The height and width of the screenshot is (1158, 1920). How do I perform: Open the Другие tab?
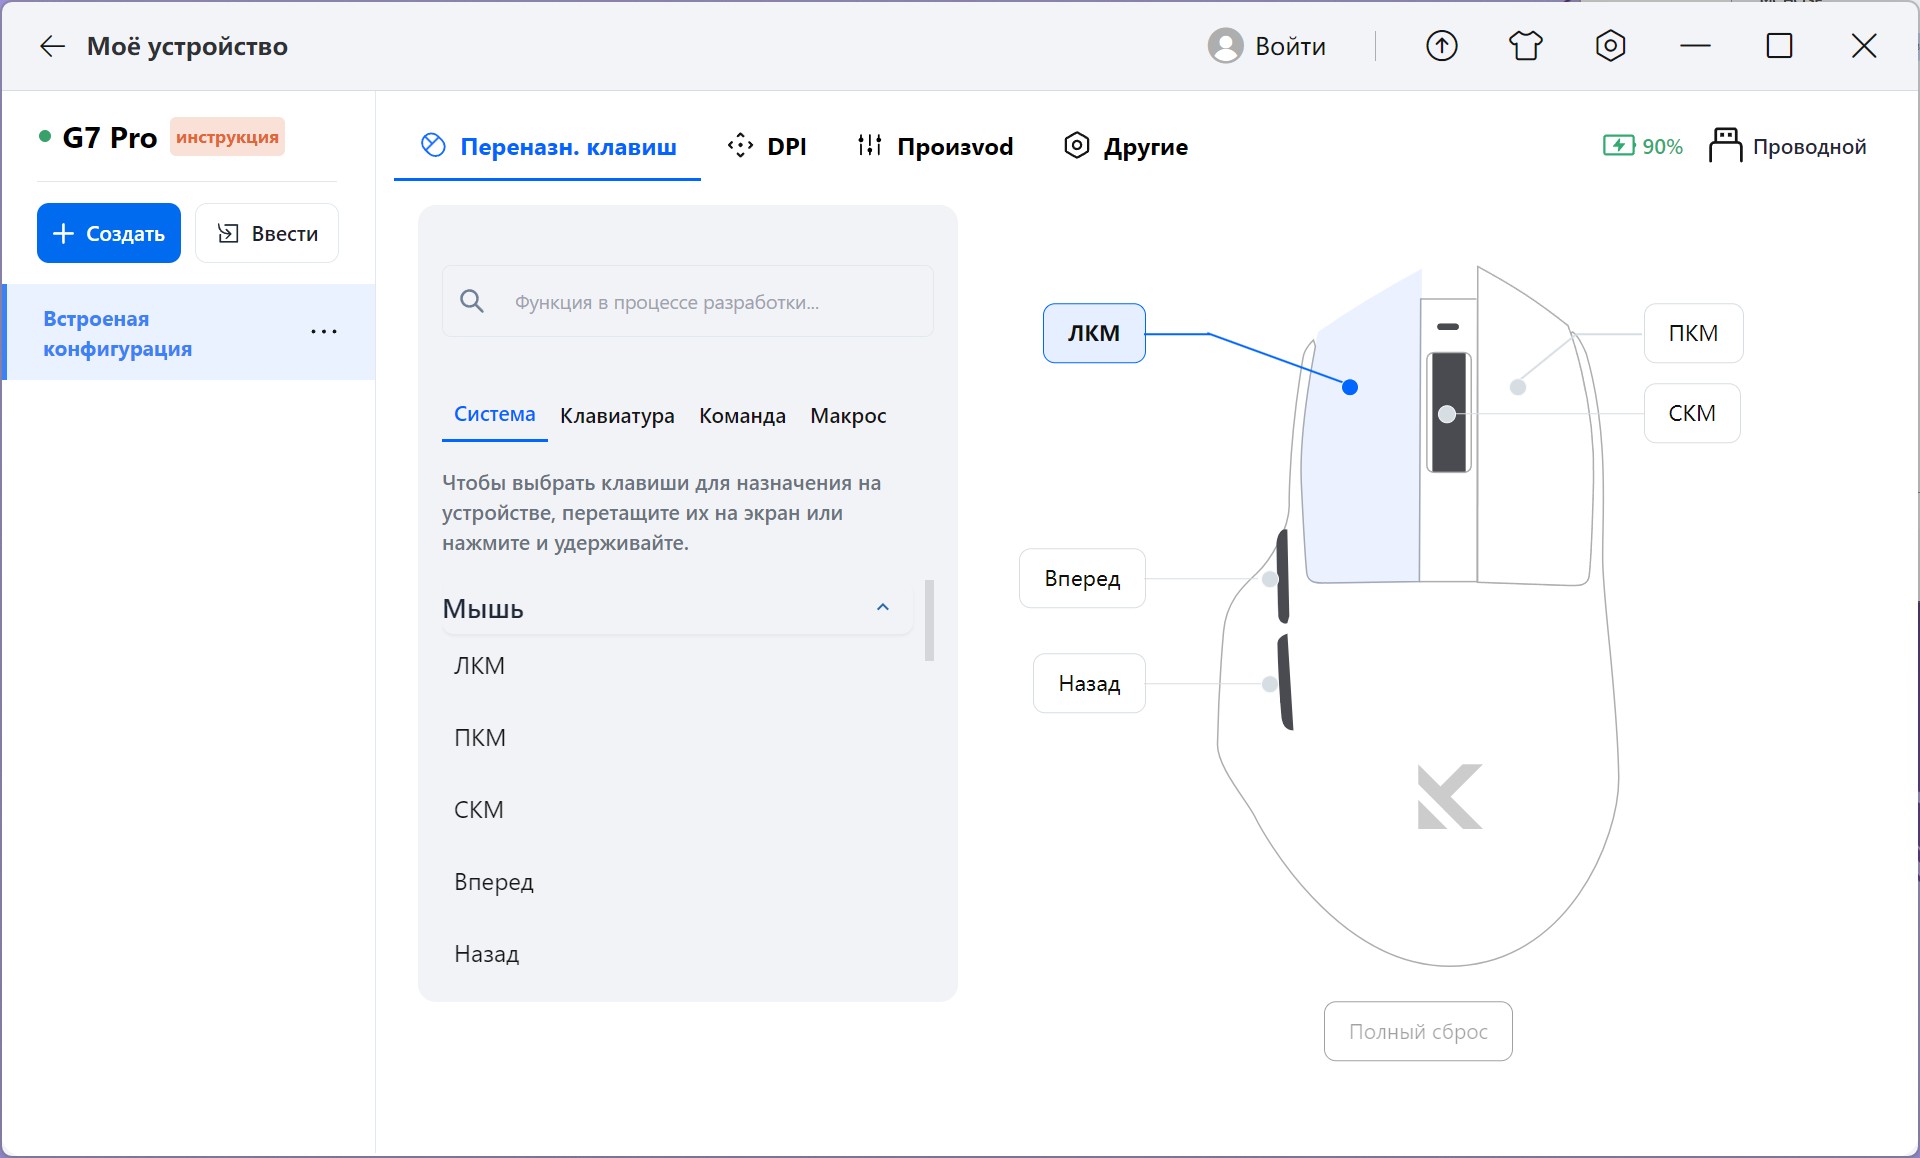1126,147
